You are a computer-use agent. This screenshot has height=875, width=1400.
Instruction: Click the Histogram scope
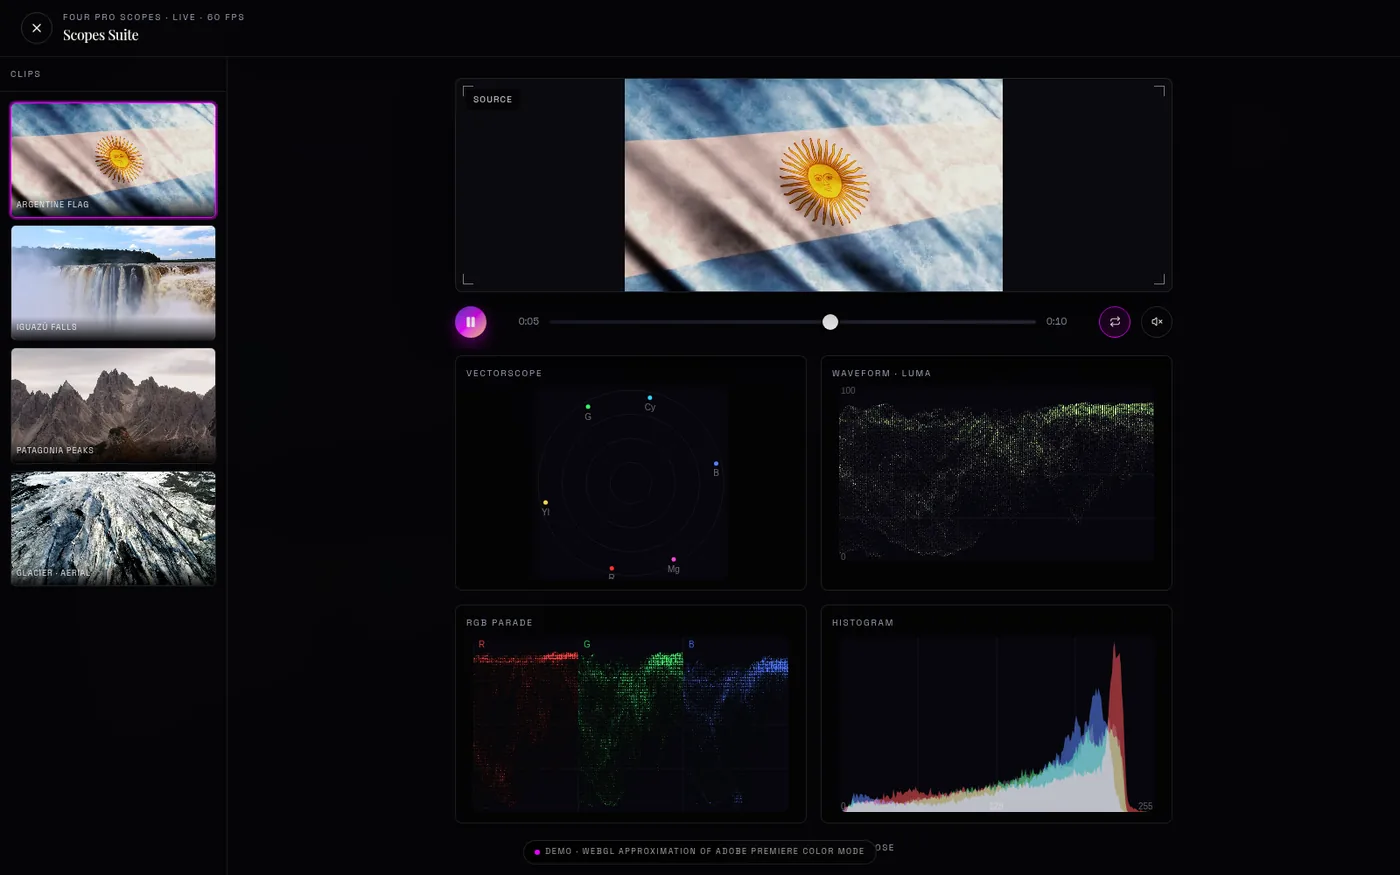996,723
